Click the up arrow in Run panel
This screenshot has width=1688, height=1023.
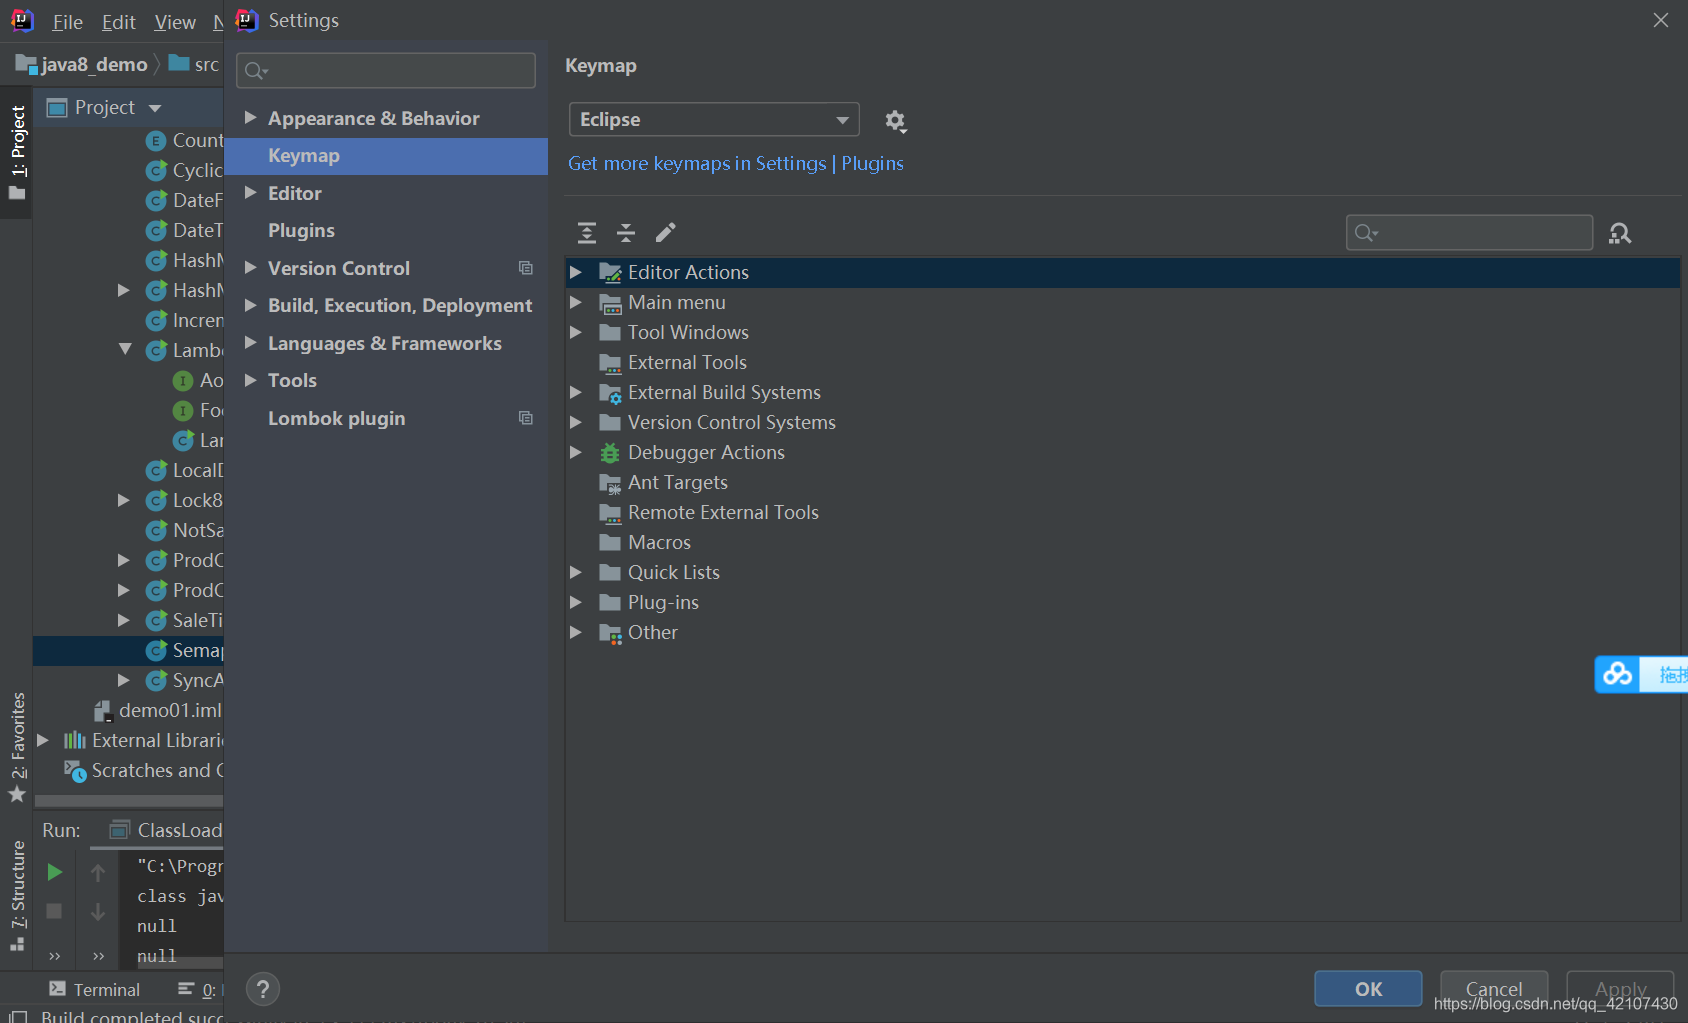pyautogui.click(x=98, y=872)
